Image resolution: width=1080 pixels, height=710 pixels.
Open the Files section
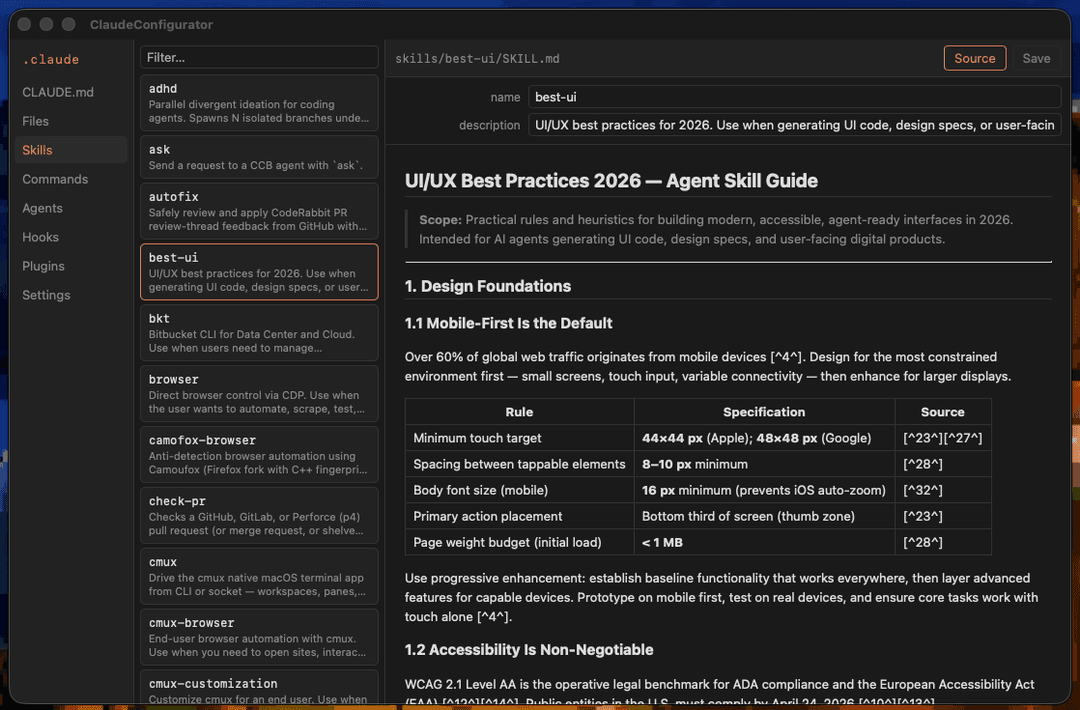point(35,121)
